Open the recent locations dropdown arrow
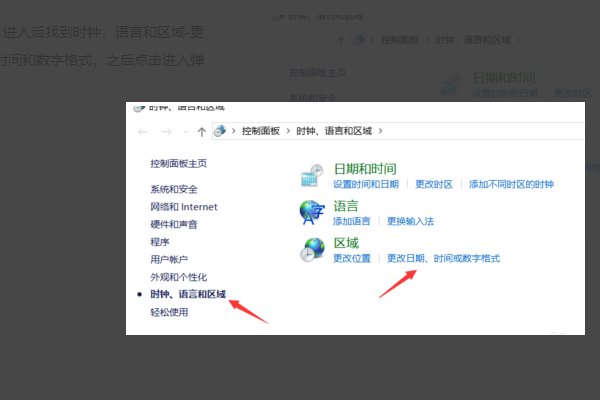The height and width of the screenshot is (400, 600). (x=186, y=132)
